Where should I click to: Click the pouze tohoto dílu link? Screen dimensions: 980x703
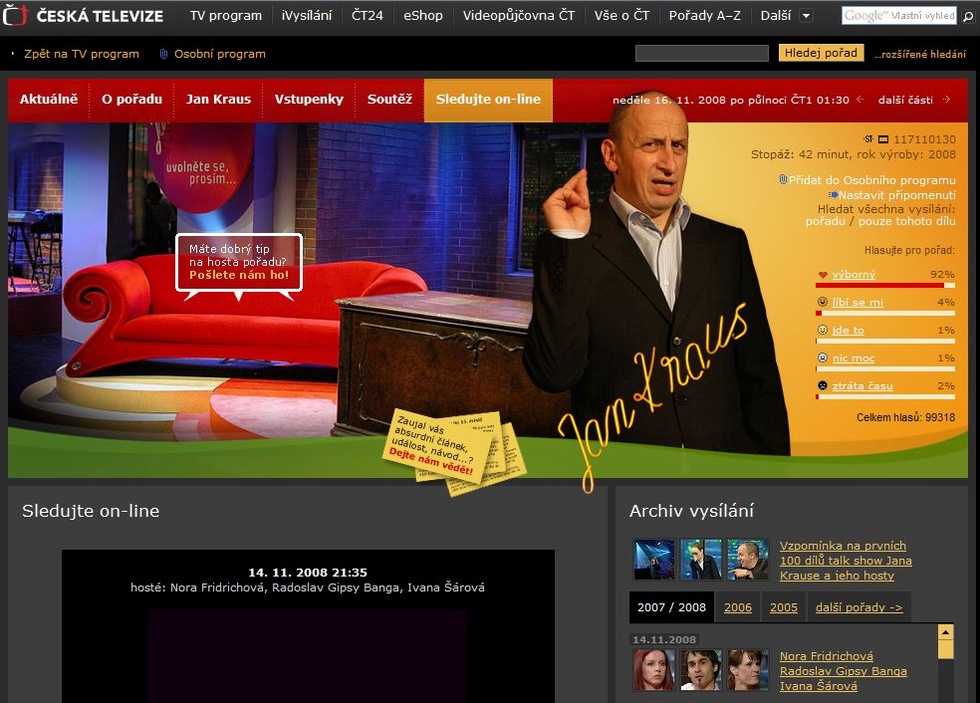coord(906,221)
